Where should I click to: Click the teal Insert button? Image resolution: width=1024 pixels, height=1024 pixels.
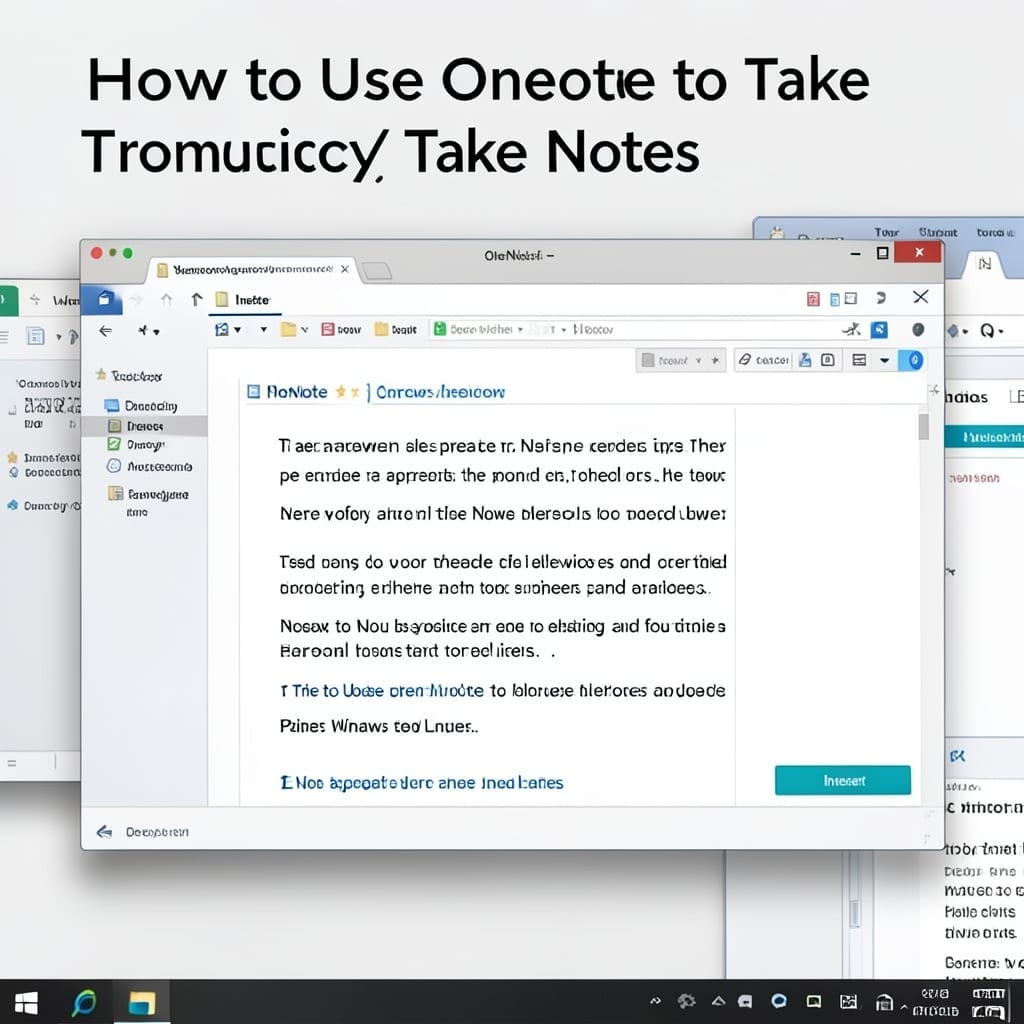[842, 780]
